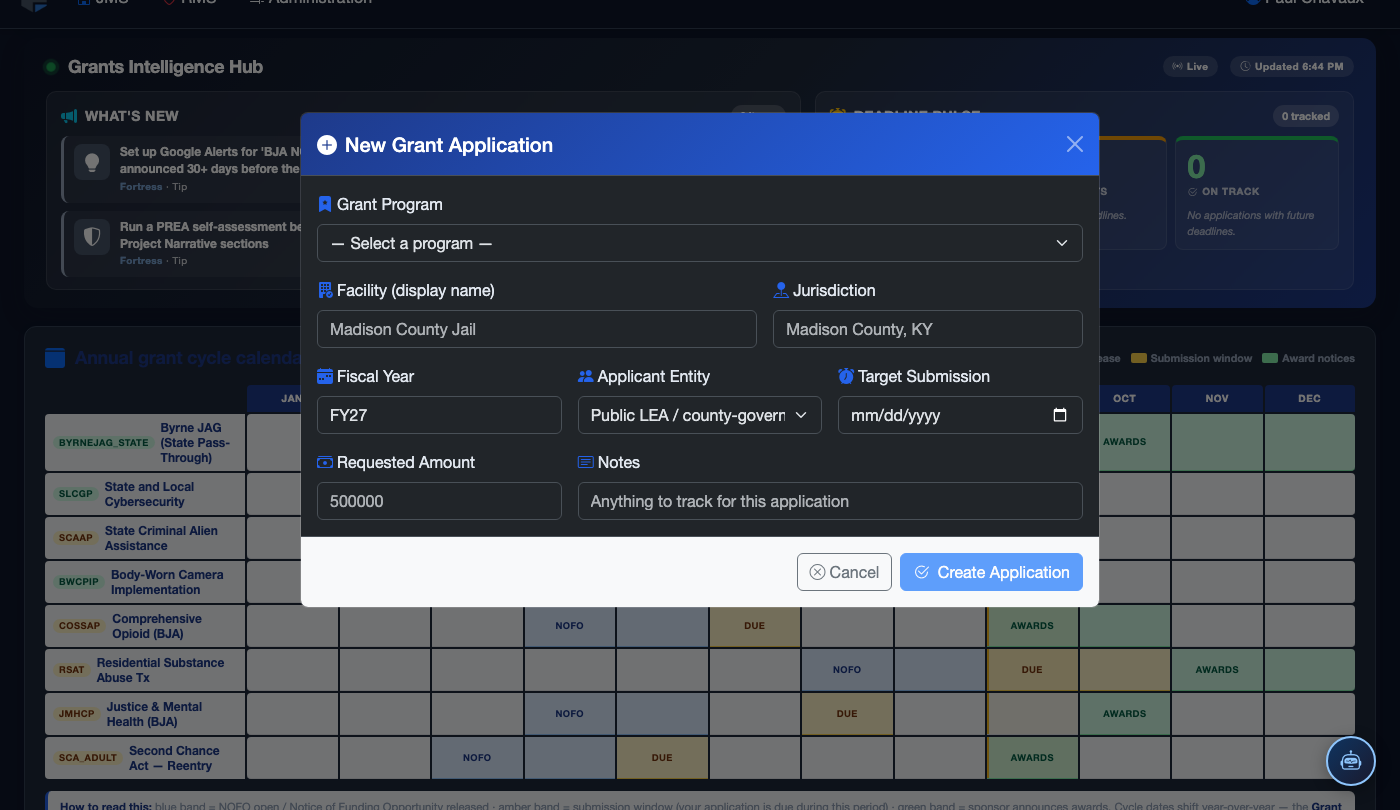1400x810 pixels.
Task: Click the person-pin icon beside Jurisdiction
Action: [x=781, y=290]
